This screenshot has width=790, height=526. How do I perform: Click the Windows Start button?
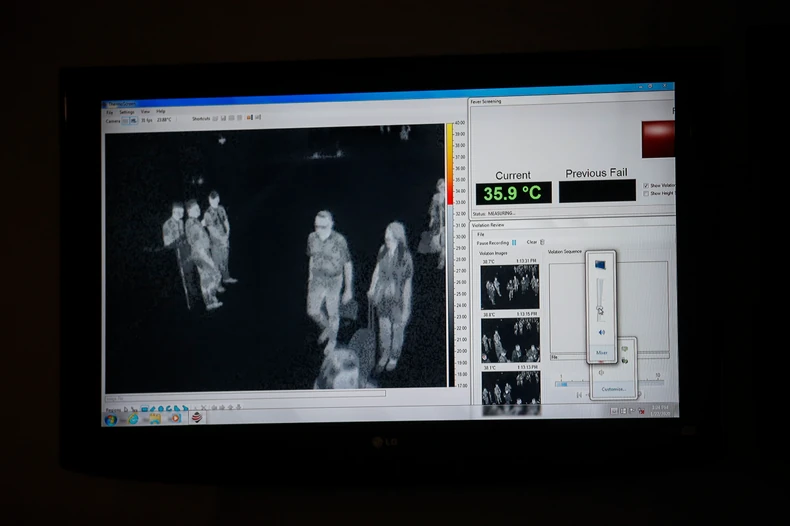(110, 418)
